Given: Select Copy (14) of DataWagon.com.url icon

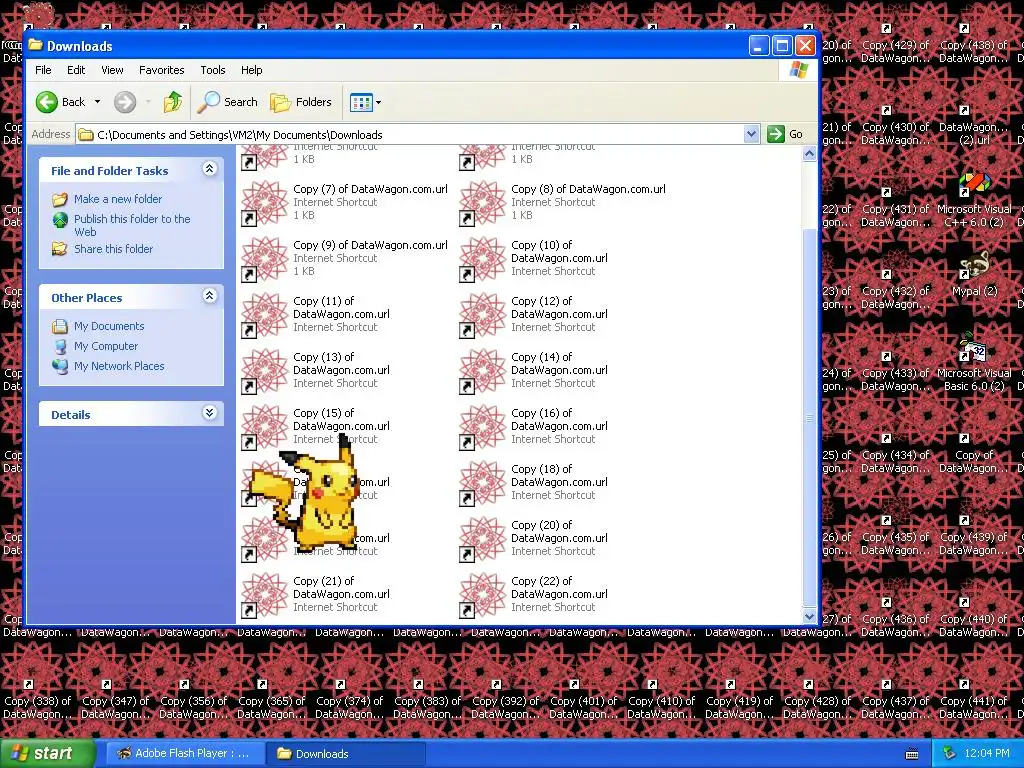Looking at the screenshot, I should pos(483,371).
